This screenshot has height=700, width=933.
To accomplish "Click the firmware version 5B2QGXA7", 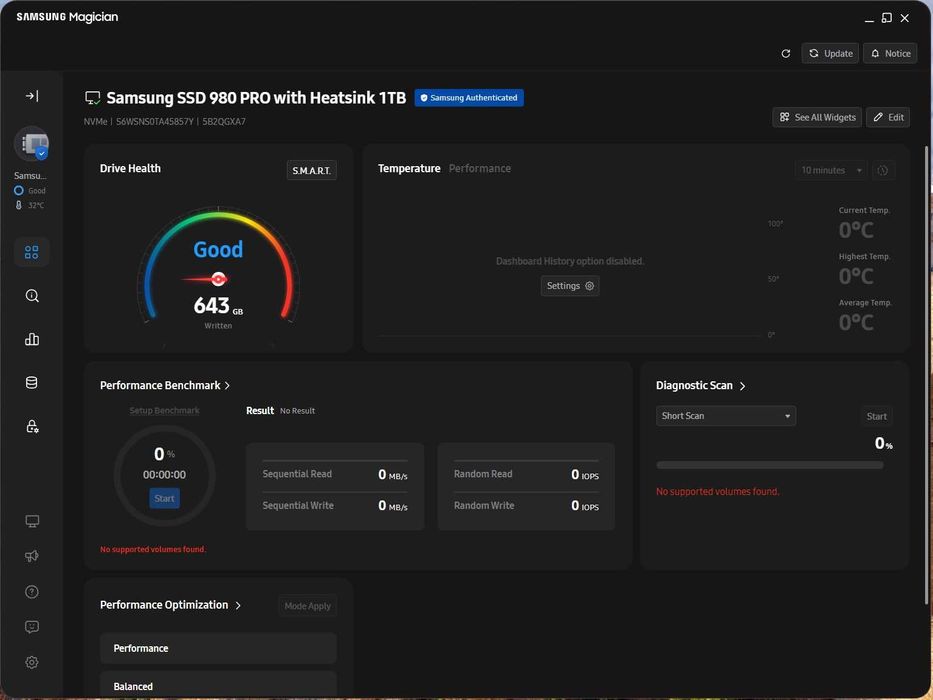I will pyautogui.click(x=224, y=121).
